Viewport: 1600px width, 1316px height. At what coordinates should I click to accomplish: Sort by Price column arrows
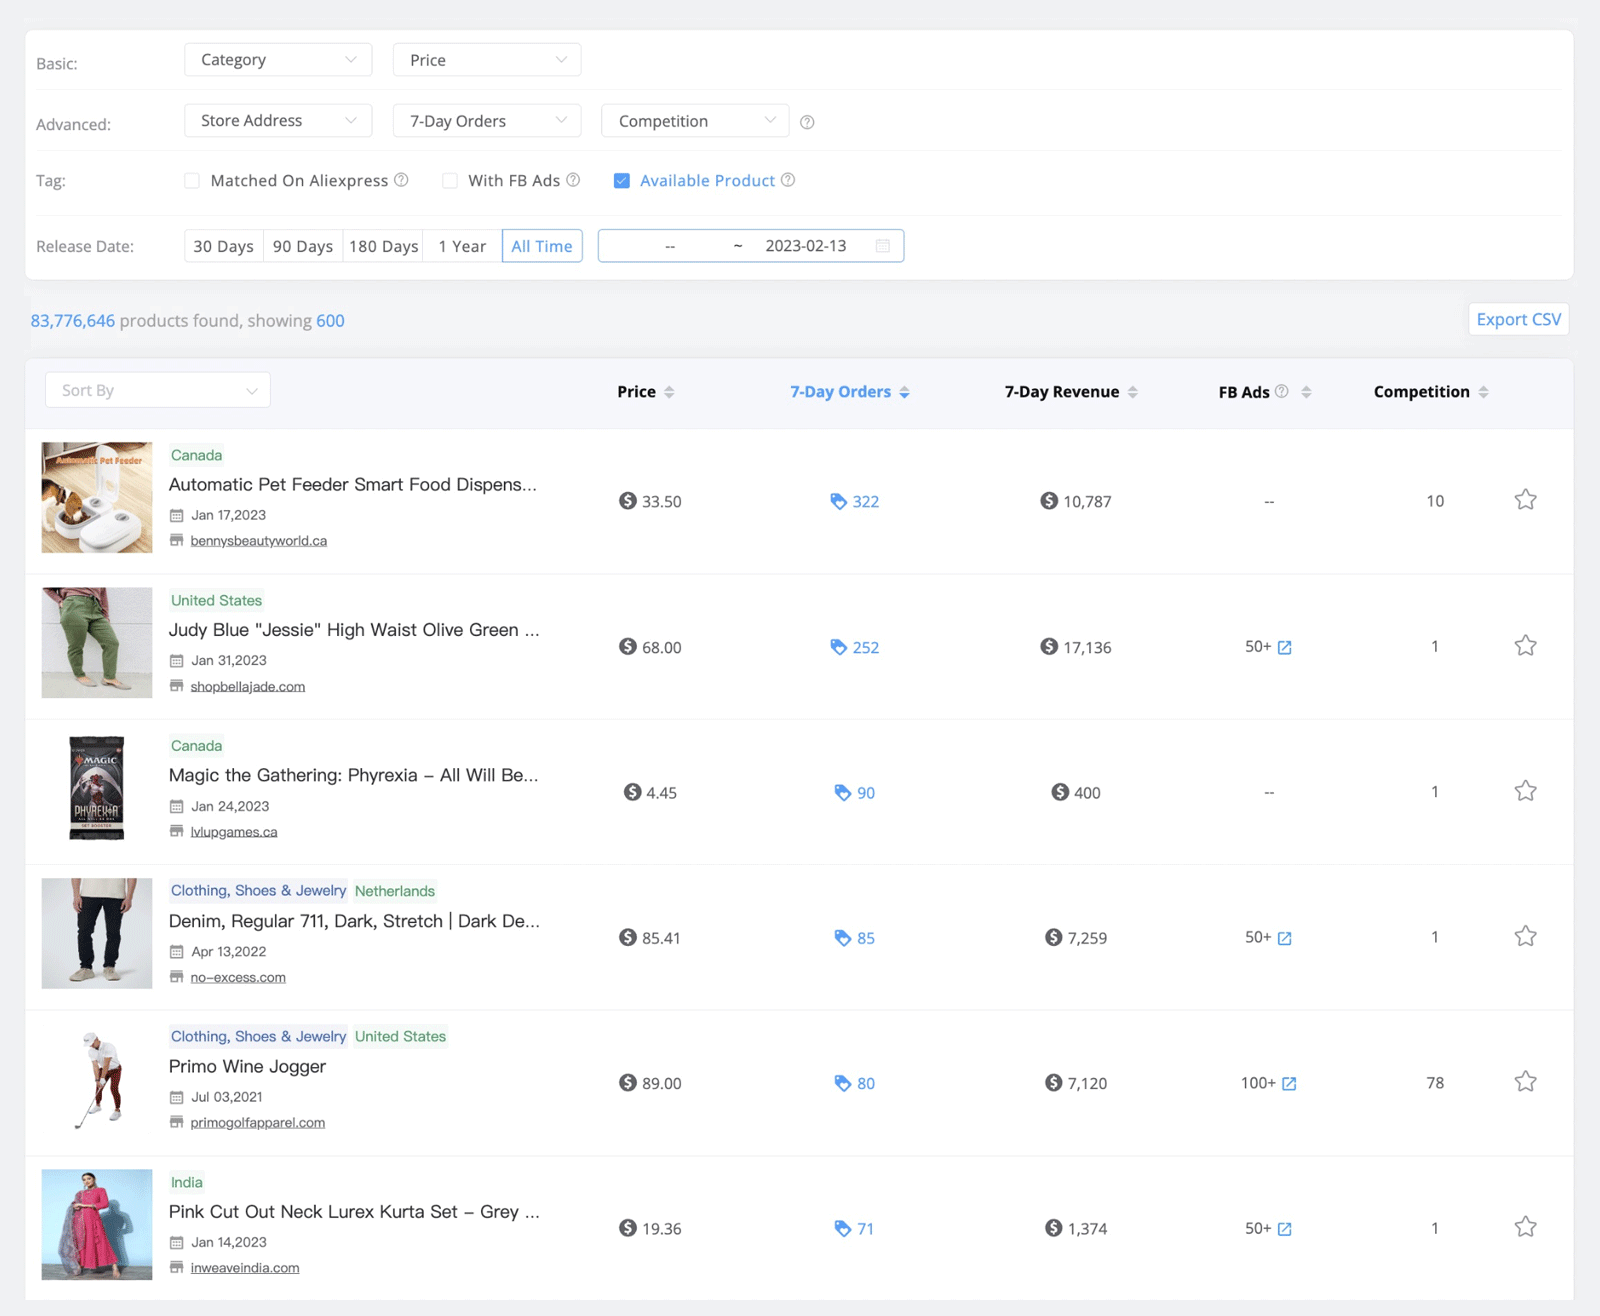(669, 392)
